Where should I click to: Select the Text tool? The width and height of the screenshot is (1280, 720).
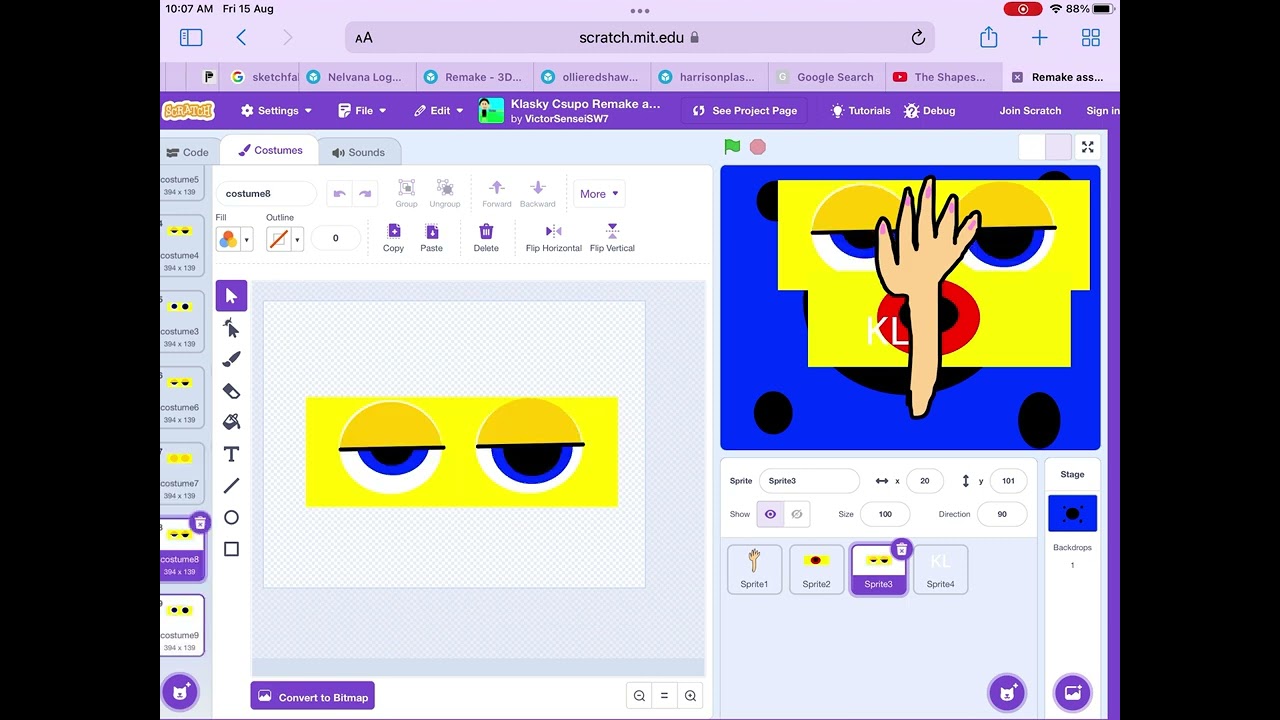point(231,454)
